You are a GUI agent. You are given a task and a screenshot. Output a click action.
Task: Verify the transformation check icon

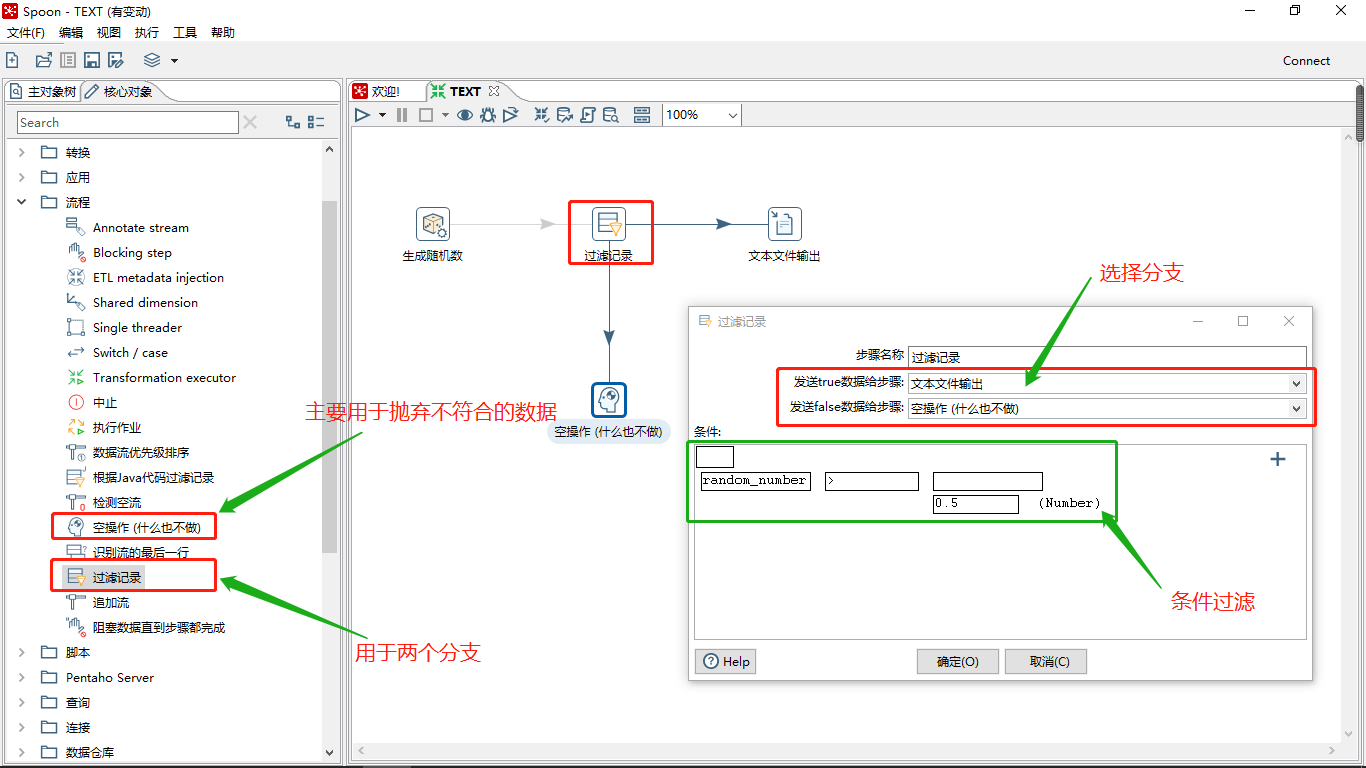point(541,115)
